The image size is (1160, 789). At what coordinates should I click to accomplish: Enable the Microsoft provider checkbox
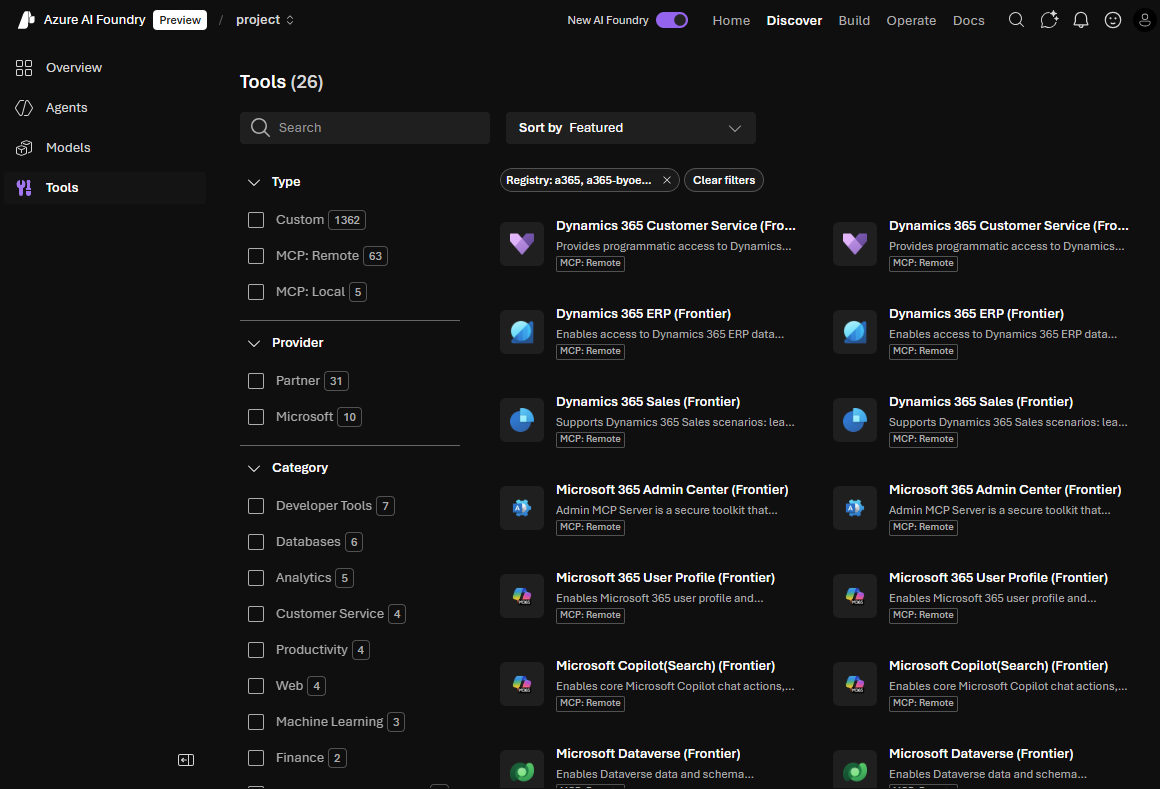point(256,416)
